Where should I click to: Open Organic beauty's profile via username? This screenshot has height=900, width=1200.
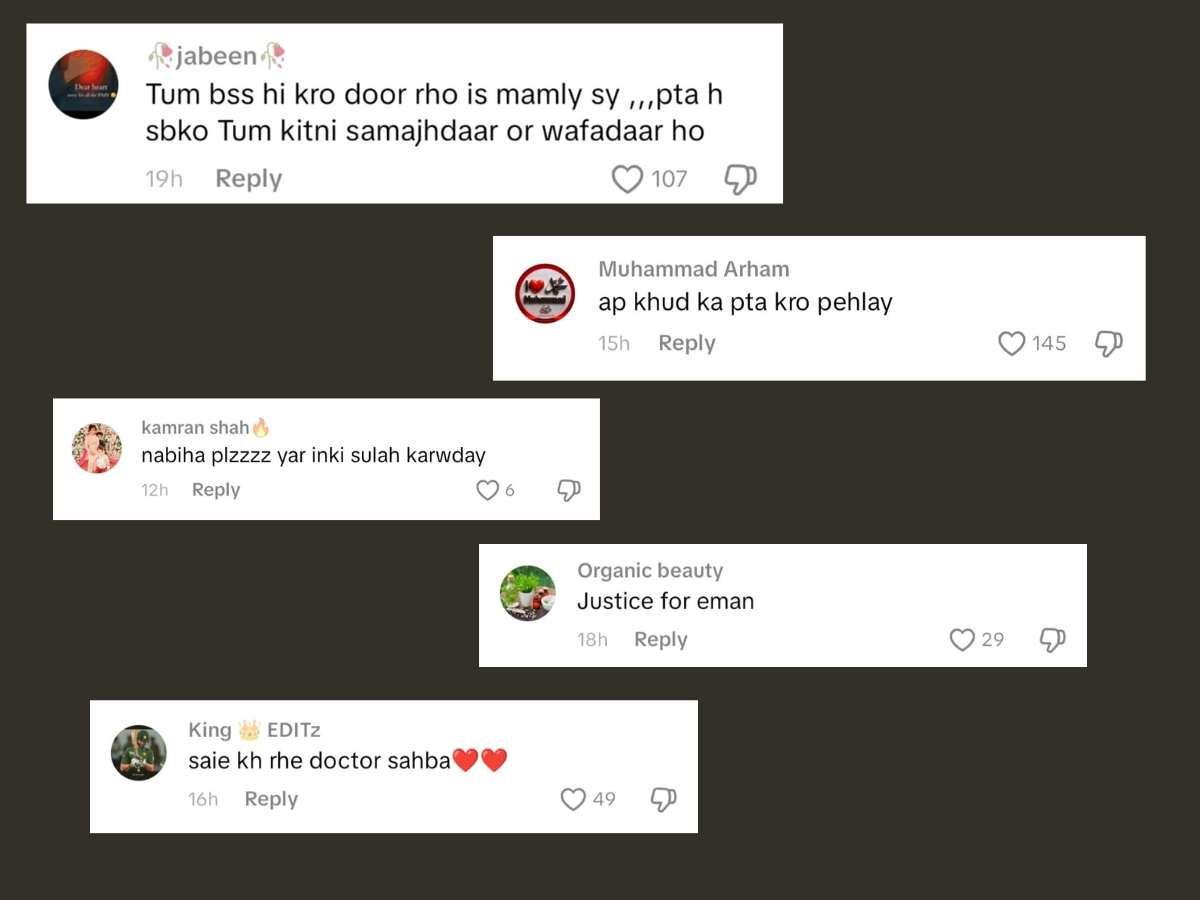click(650, 571)
